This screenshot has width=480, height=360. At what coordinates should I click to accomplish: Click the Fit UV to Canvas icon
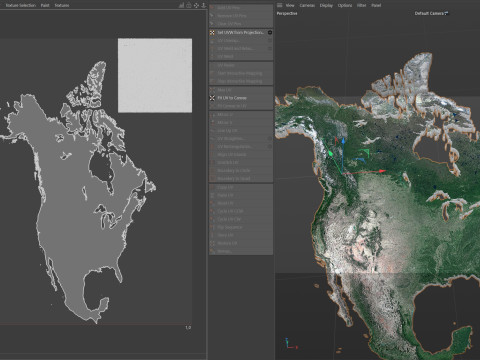click(212, 98)
